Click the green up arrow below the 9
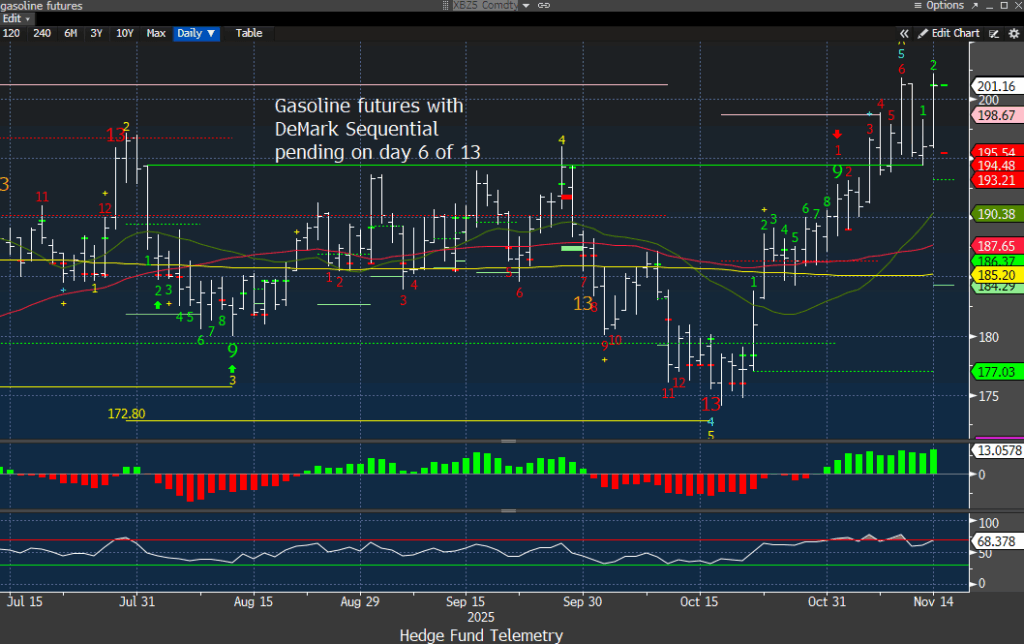The width and height of the screenshot is (1024, 644). click(232, 368)
